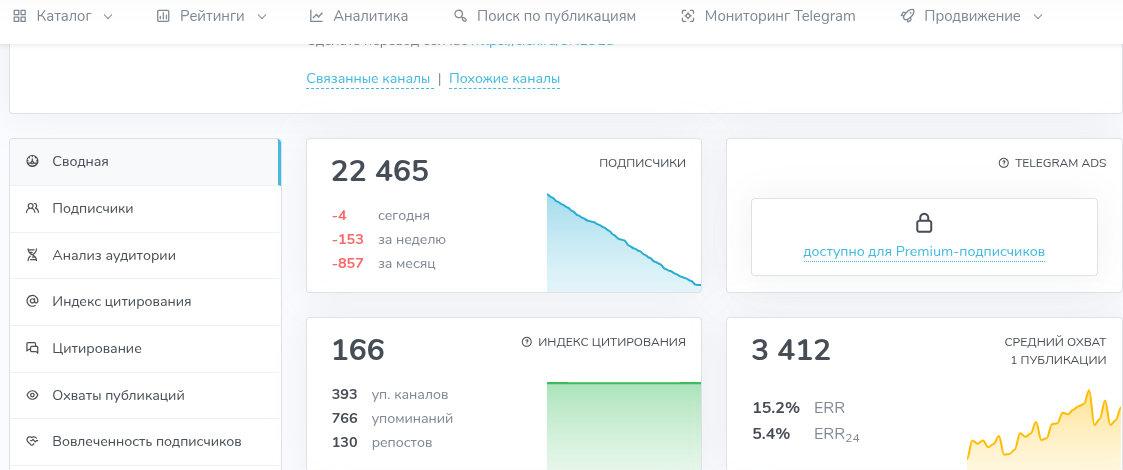Click the Цитирование speech bubbles icon
The width and height of the screenshot is (1123, 470).
point(32,348)
